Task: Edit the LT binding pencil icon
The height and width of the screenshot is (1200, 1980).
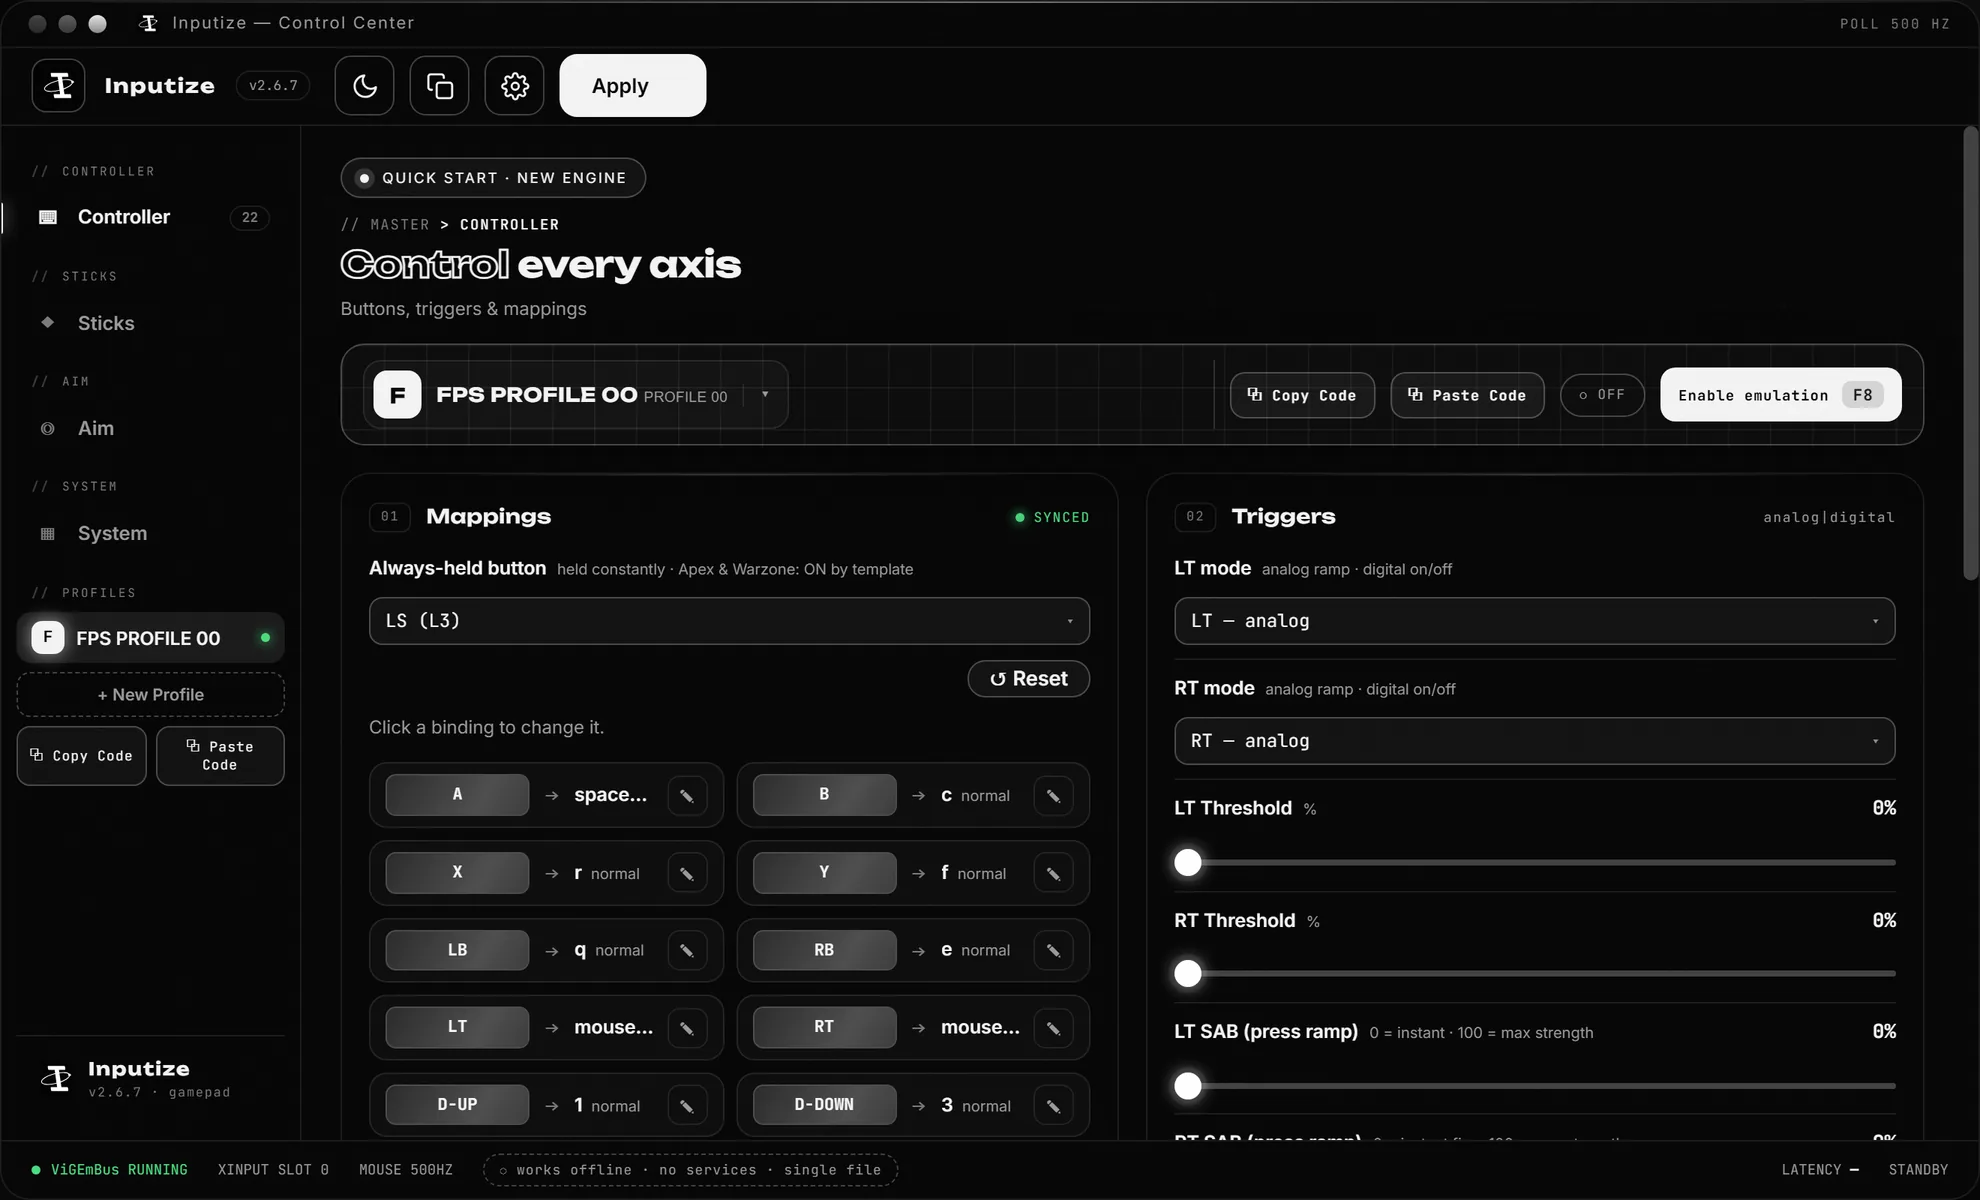Action: (x=687, y=1028)
